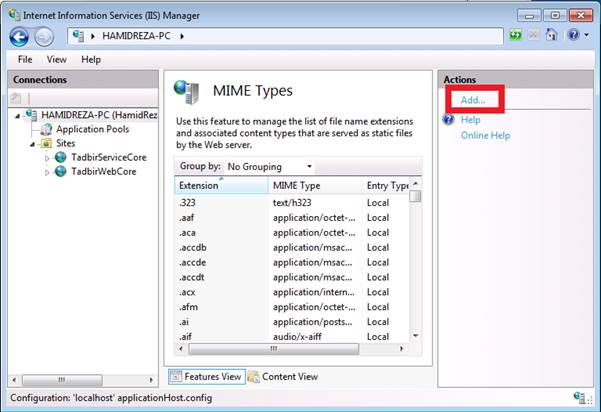Click the server icon in address bar
The height and width of the screenshot is (412, 601).
[78, 36]
